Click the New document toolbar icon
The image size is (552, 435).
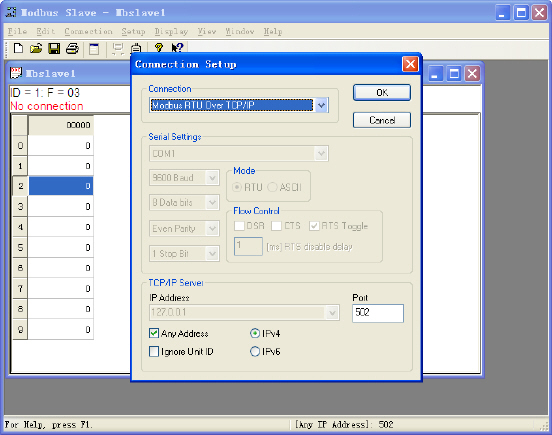18,48
